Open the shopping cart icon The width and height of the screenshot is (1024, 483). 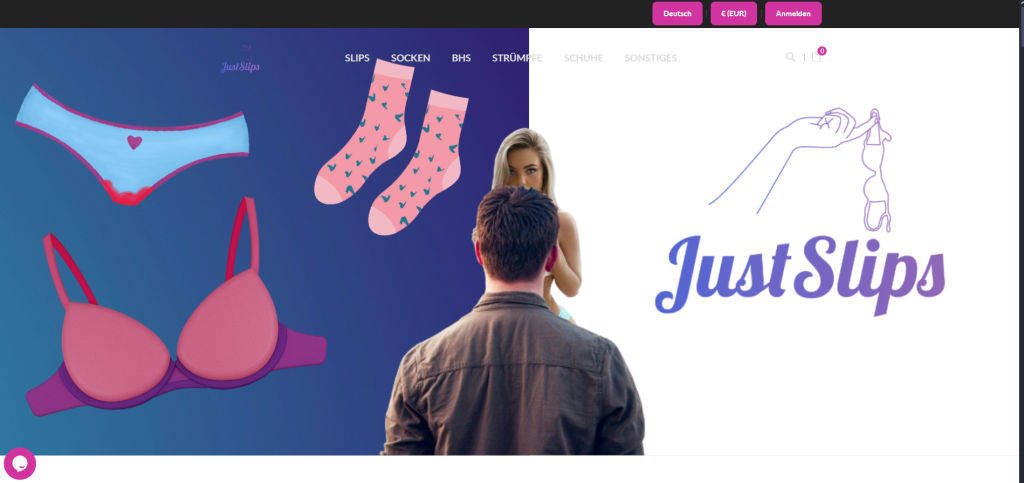click(x=817, y=56)
